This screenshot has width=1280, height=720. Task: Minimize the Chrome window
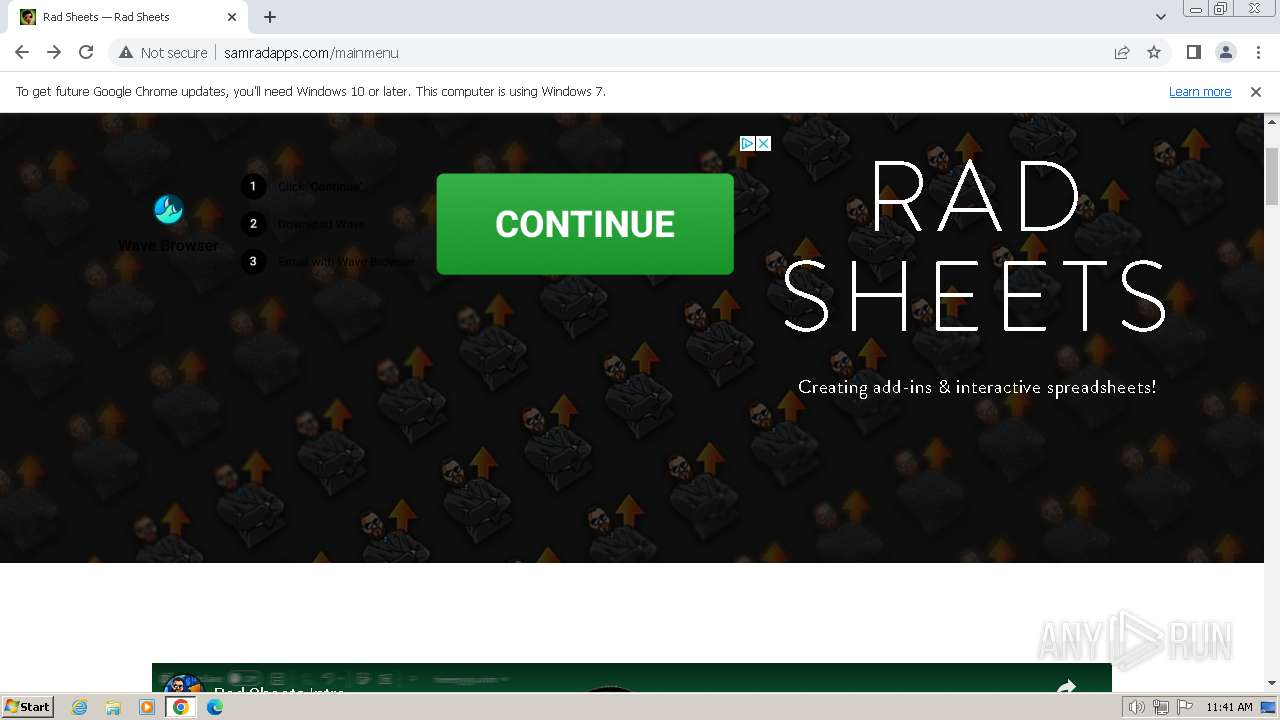tap(1195, 9)
